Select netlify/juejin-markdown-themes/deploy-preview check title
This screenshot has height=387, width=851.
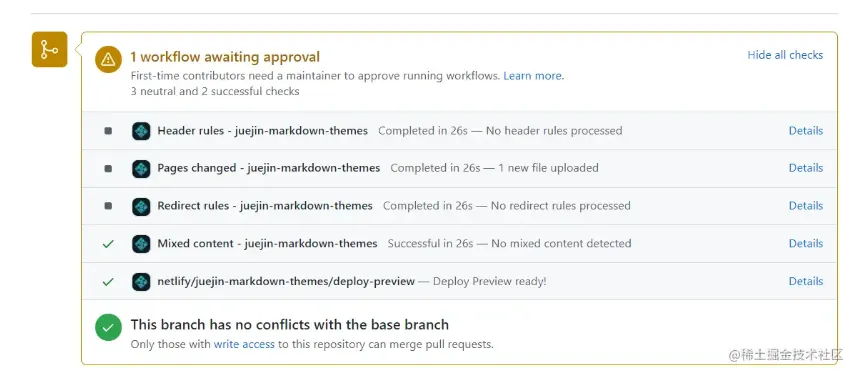click(x=286, y=281)
